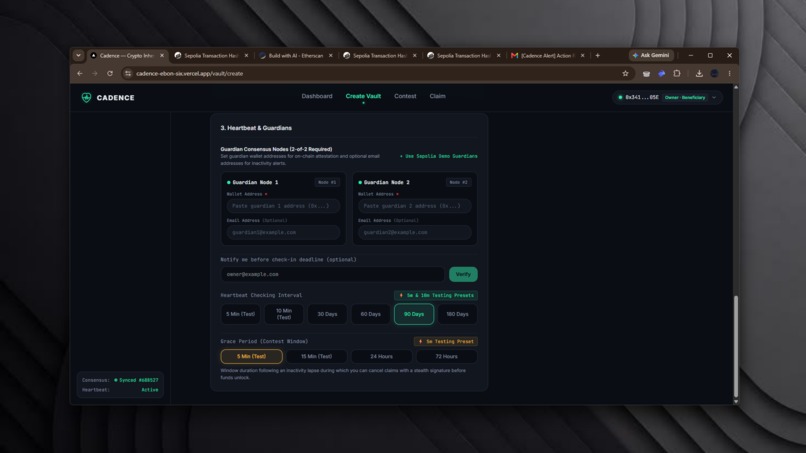The width and height of the screenshot is (806, 453).
Task: Apply the 5m Testing Preset for grace period
Action: click(x=446, y=341)
